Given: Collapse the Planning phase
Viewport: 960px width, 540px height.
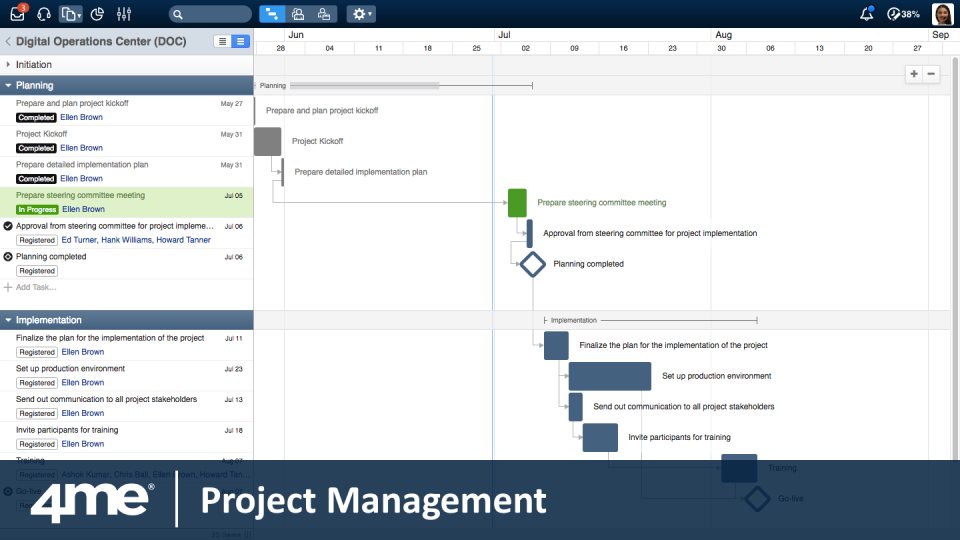Looking at the screenshot, I should tap(8, 86).
